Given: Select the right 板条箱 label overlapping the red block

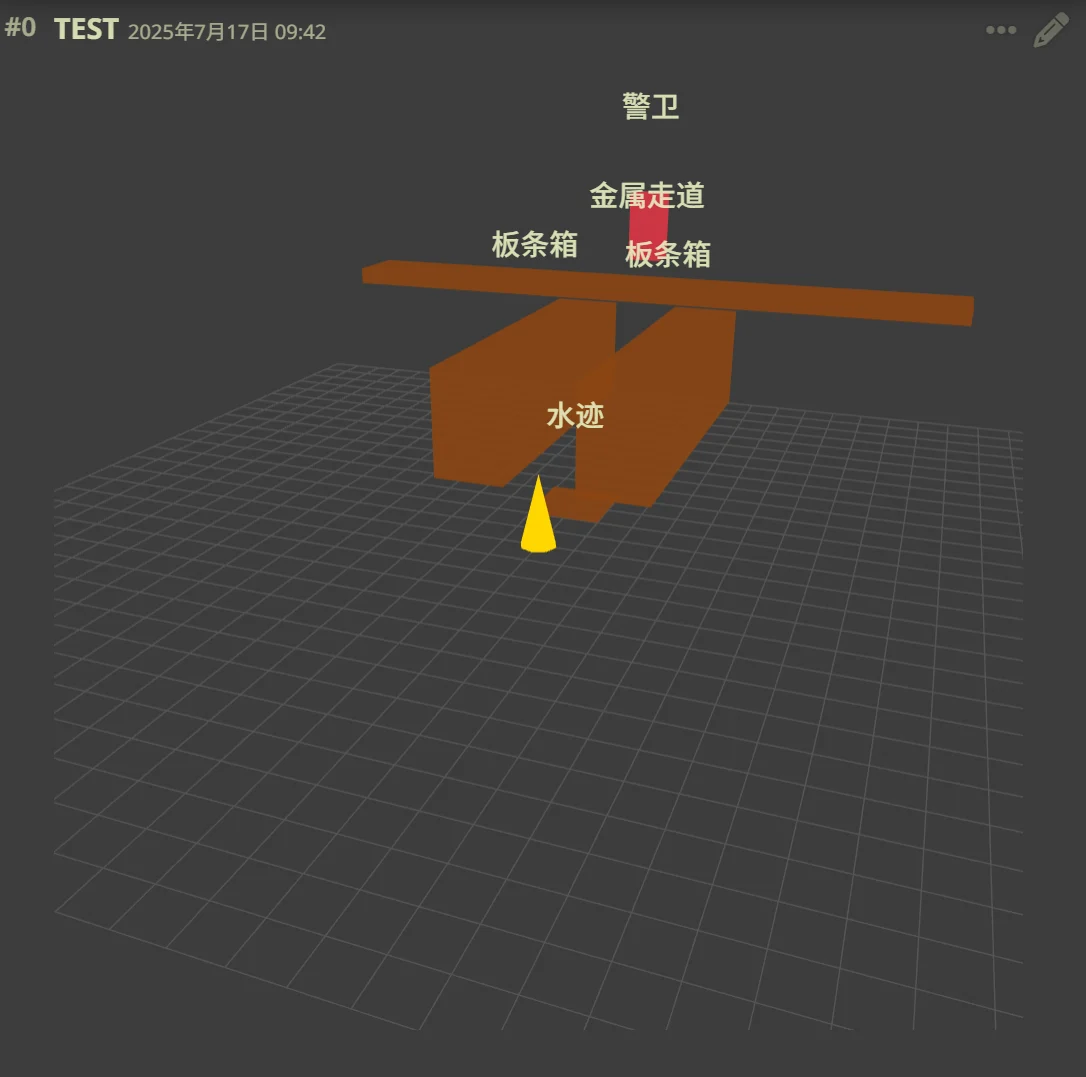Looking at the screenshot, I should click(x=668, y=254).
